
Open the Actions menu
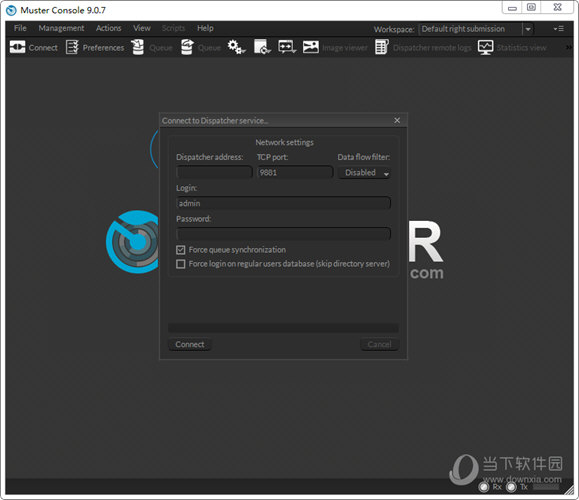[109, 28]
